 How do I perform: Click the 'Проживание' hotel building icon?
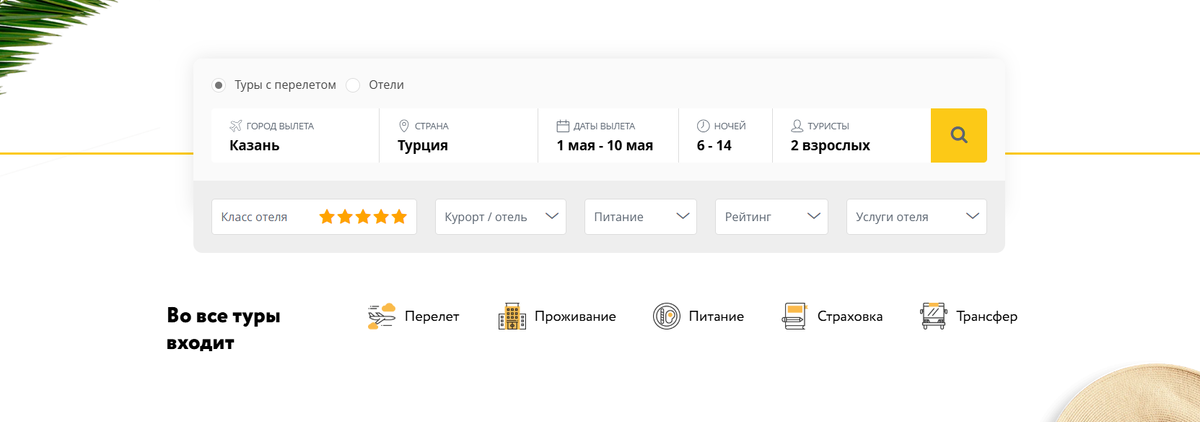(x=512, y=316)
